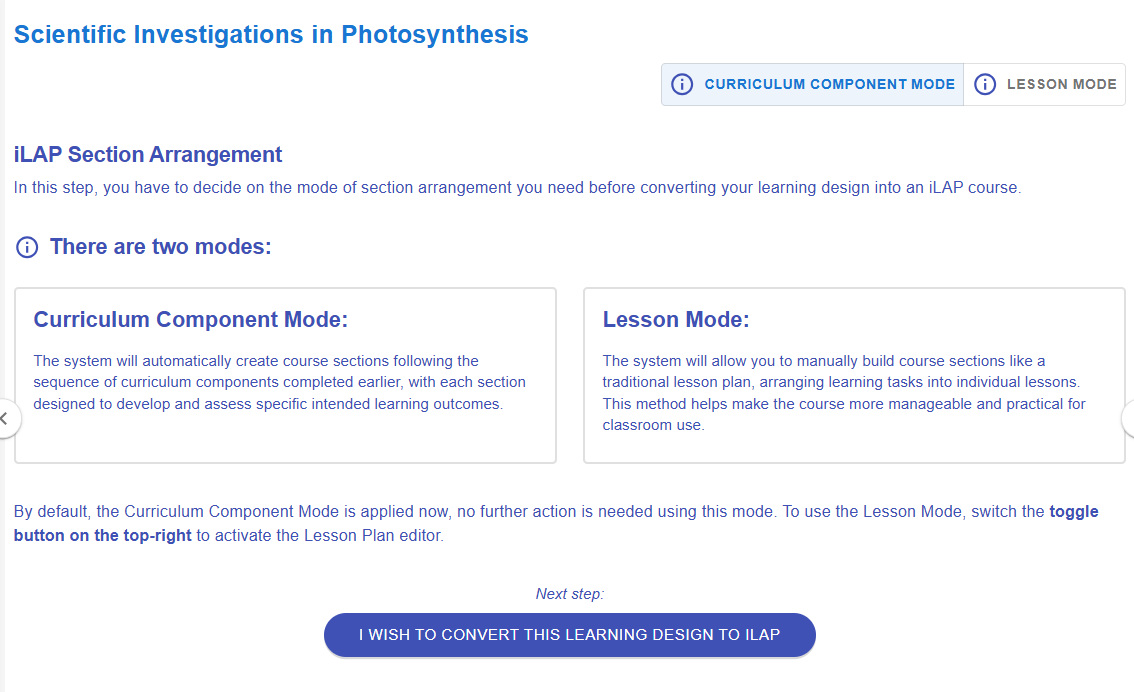
Task: Click the Lesson Mode card description text
Action: coord(843,392)
